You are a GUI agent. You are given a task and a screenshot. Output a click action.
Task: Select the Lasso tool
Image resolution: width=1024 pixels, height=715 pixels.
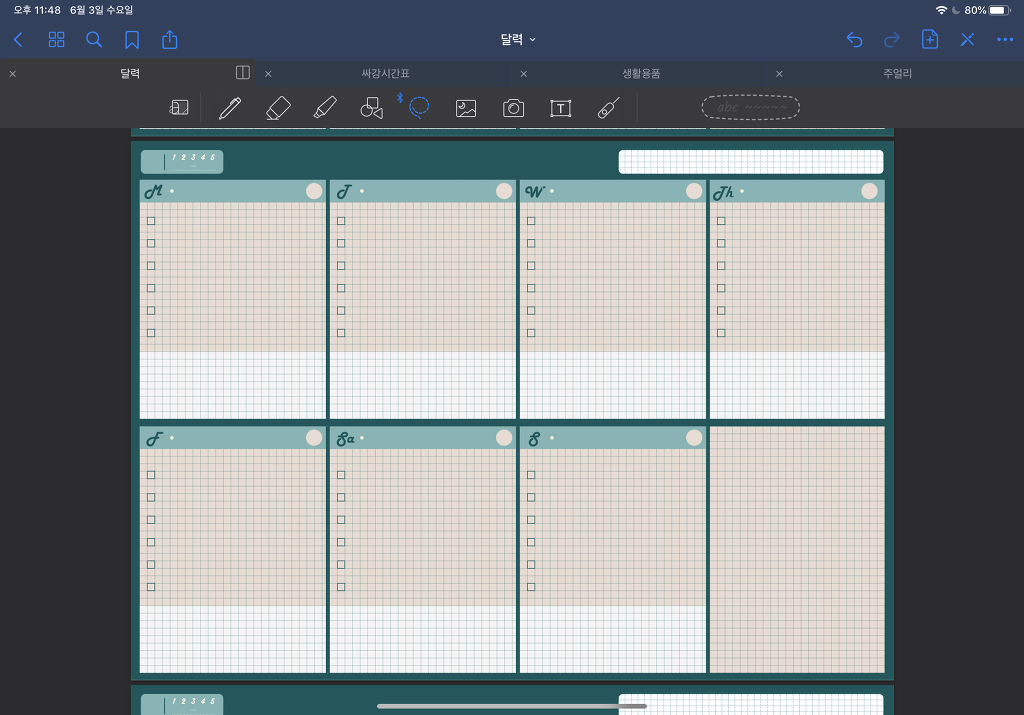(419, 107)
